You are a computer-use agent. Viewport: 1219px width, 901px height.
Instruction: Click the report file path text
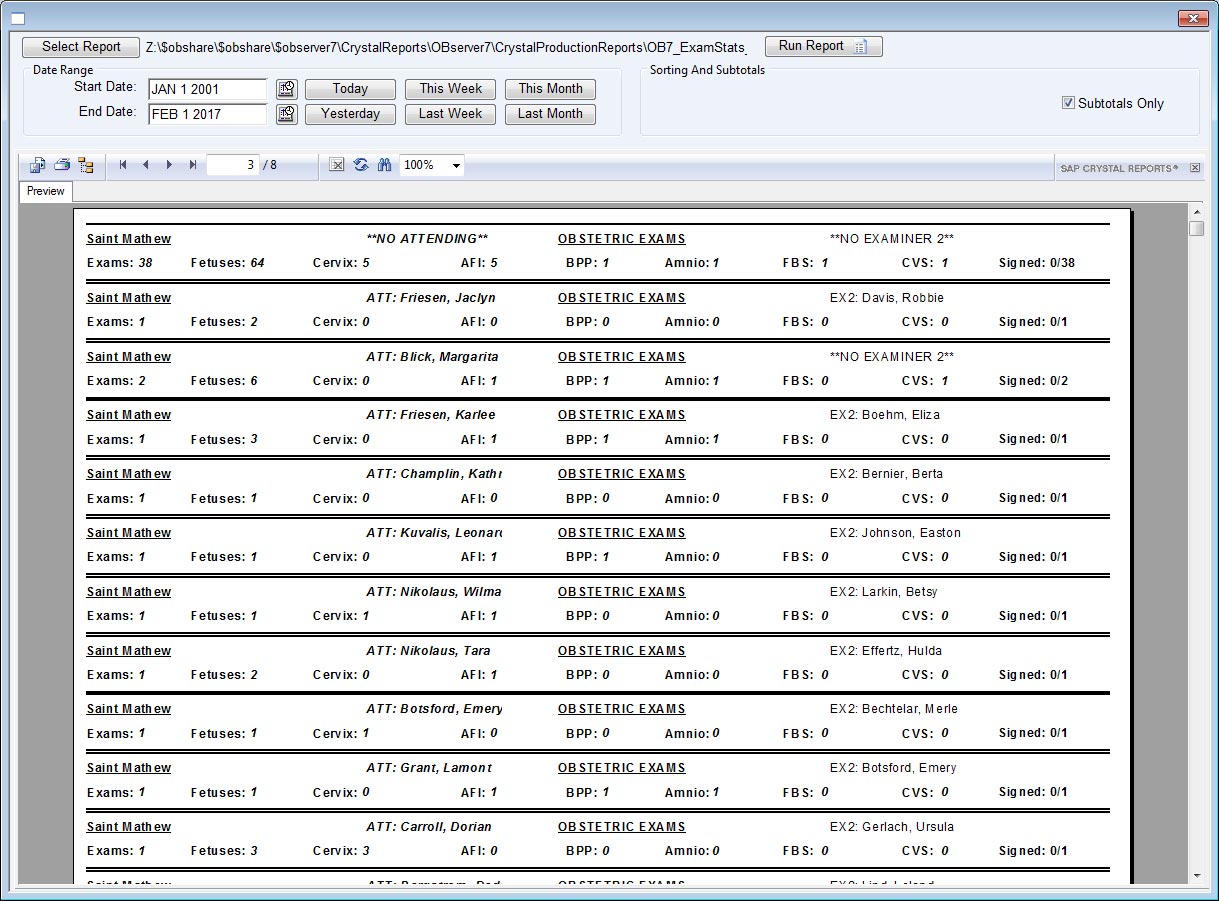coord(446,47)
